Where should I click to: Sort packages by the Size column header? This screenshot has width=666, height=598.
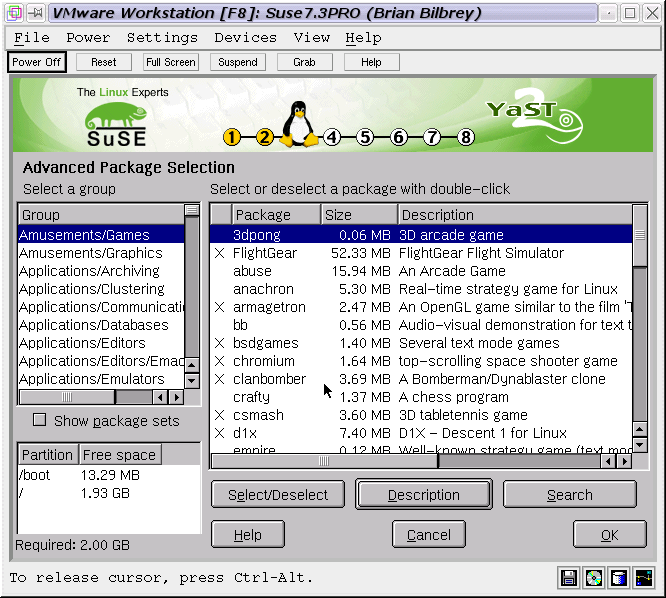pyautogui.click(x=359, y=215)
